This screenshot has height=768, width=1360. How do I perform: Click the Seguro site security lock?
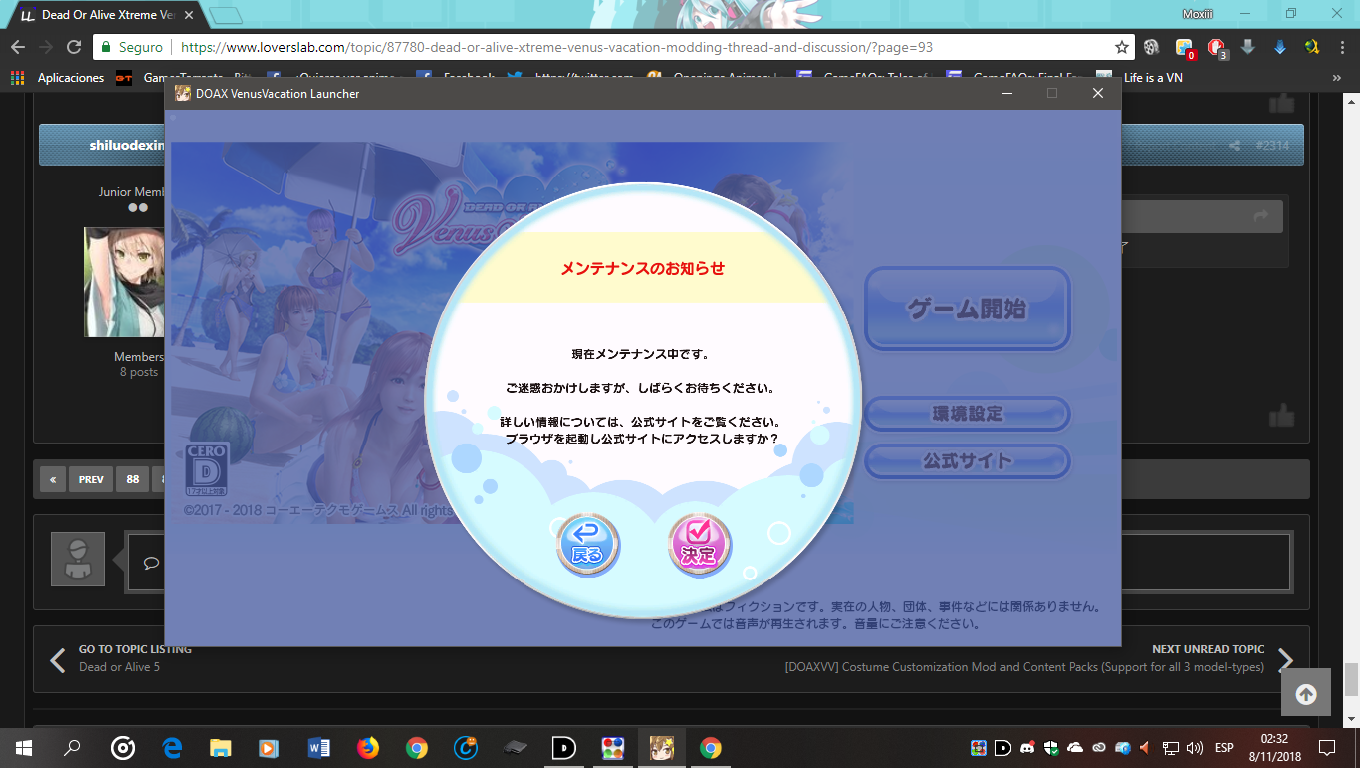(131, 47)
